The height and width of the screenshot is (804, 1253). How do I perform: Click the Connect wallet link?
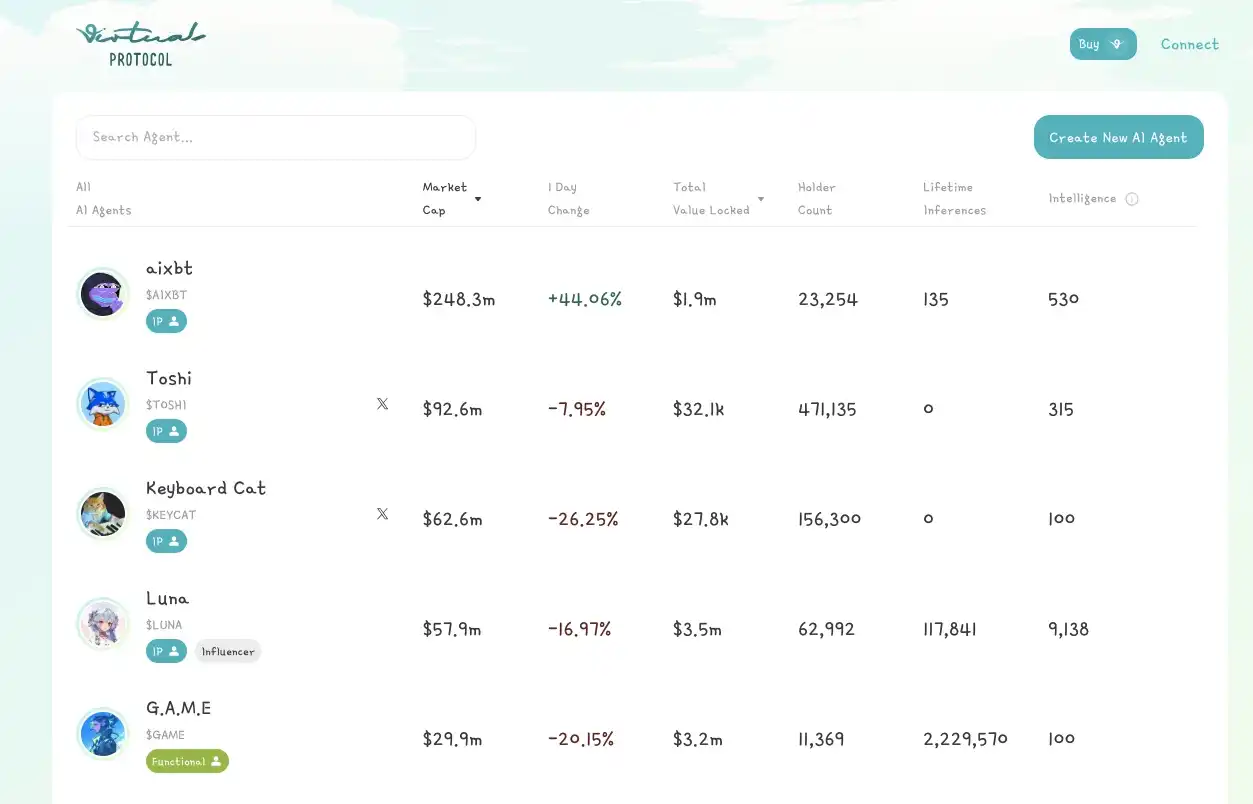[1189, 44]
